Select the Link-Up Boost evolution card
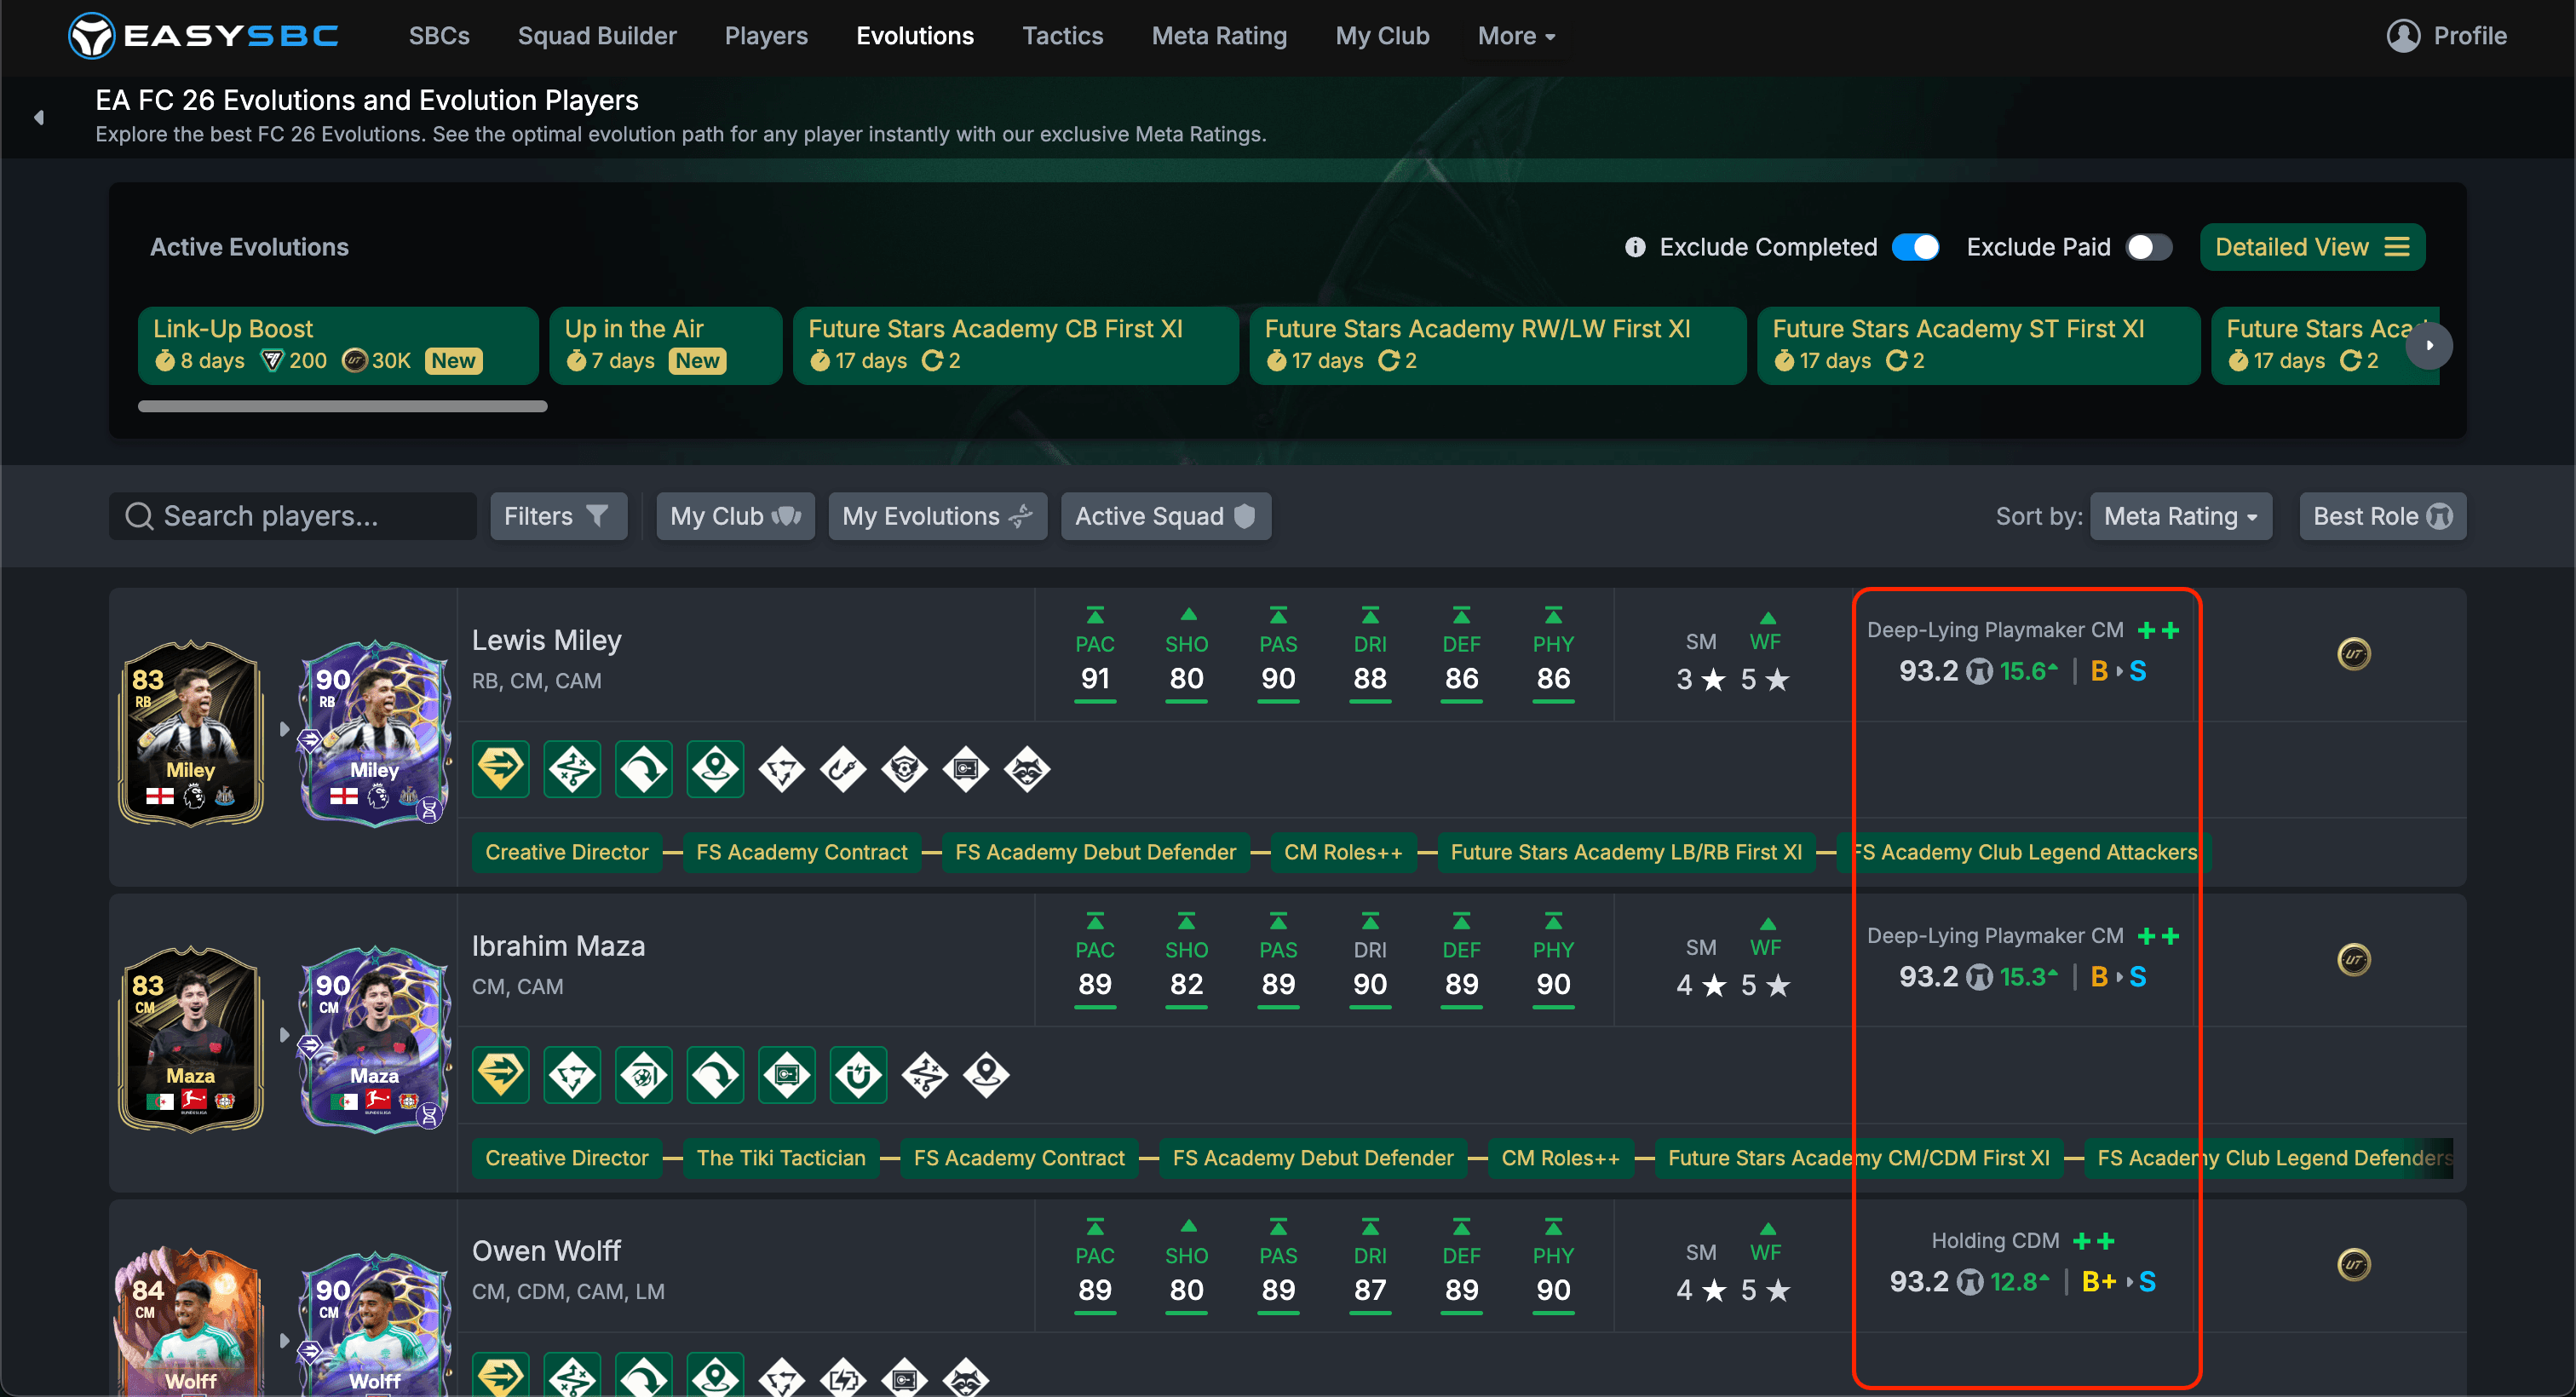The width and height of the screenshot is (2576, 1397). click(x=338, y=345)
